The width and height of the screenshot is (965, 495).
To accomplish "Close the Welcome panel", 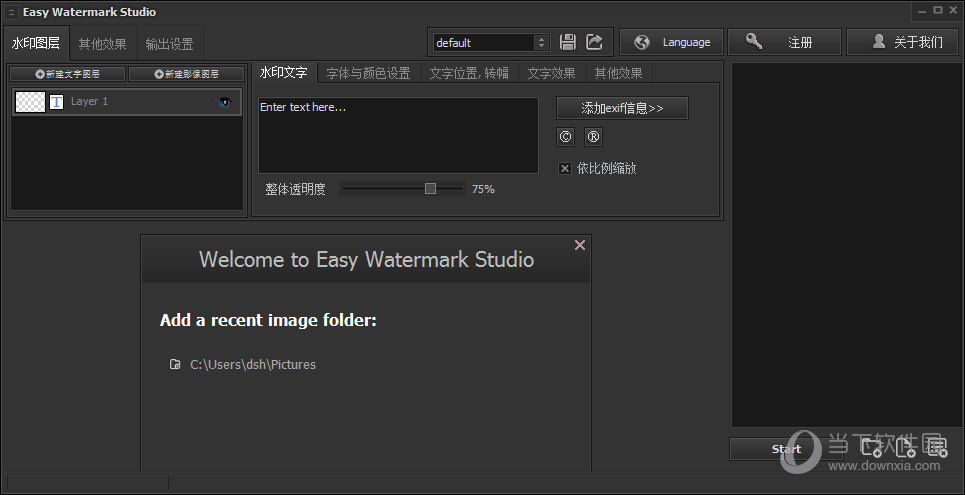I will 580,245.
